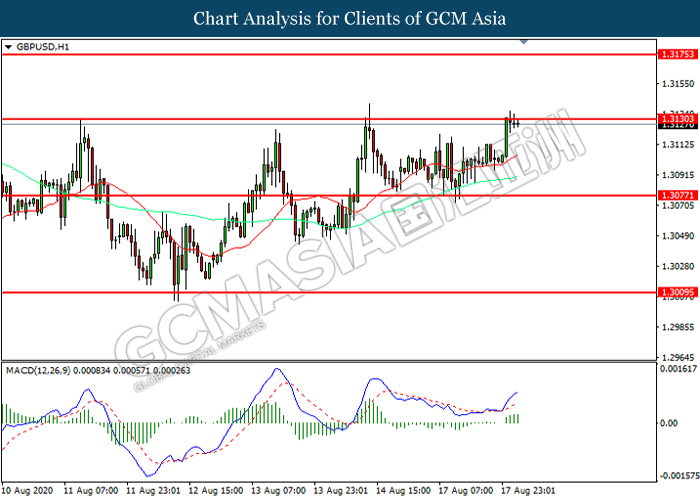Click the MACD -0.001575 scale value
Image resolution: width=700 pixels, height=500 pixels.
pos(679,476)
